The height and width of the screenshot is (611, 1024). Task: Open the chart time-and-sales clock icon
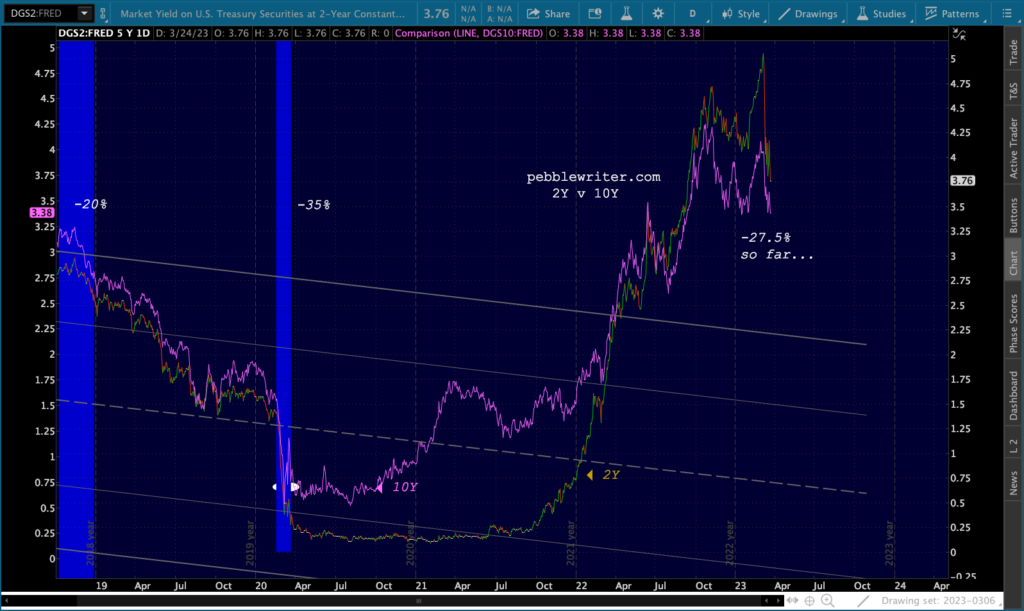tap(594, 14)
